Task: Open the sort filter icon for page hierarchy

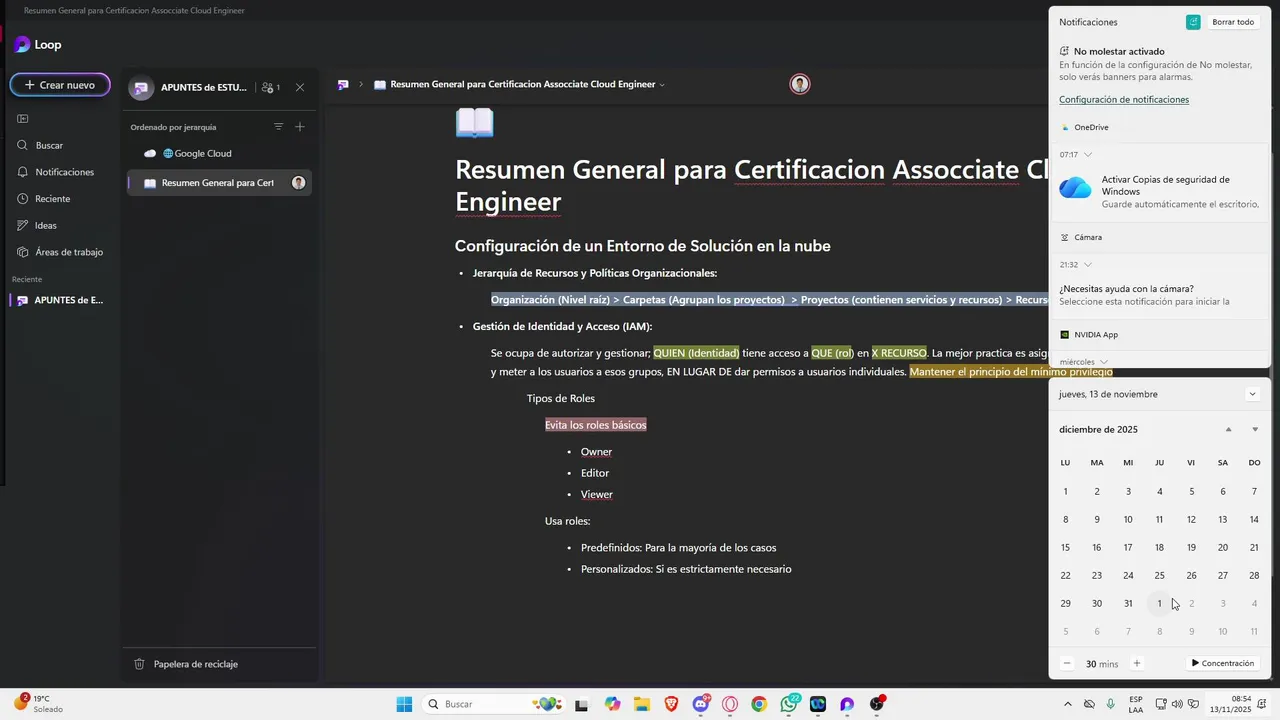Action: (x=278, y=127)
